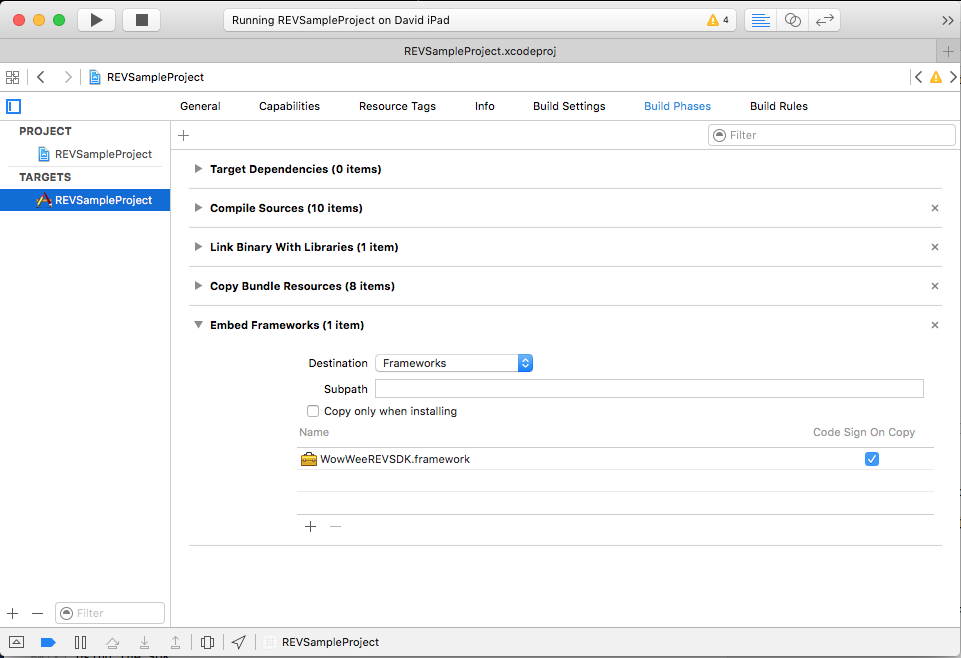961x658 pixels.
Task: Open the General tab
Action: pos(200,107)
